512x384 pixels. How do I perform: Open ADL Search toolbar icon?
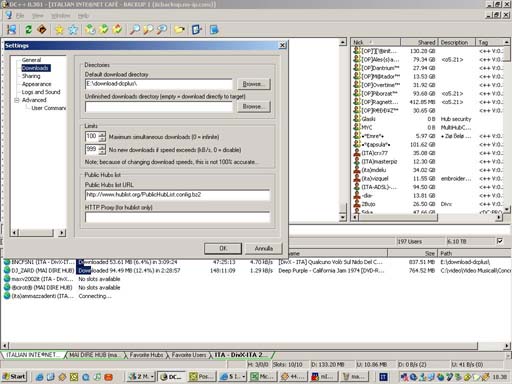tap(148, 30)
